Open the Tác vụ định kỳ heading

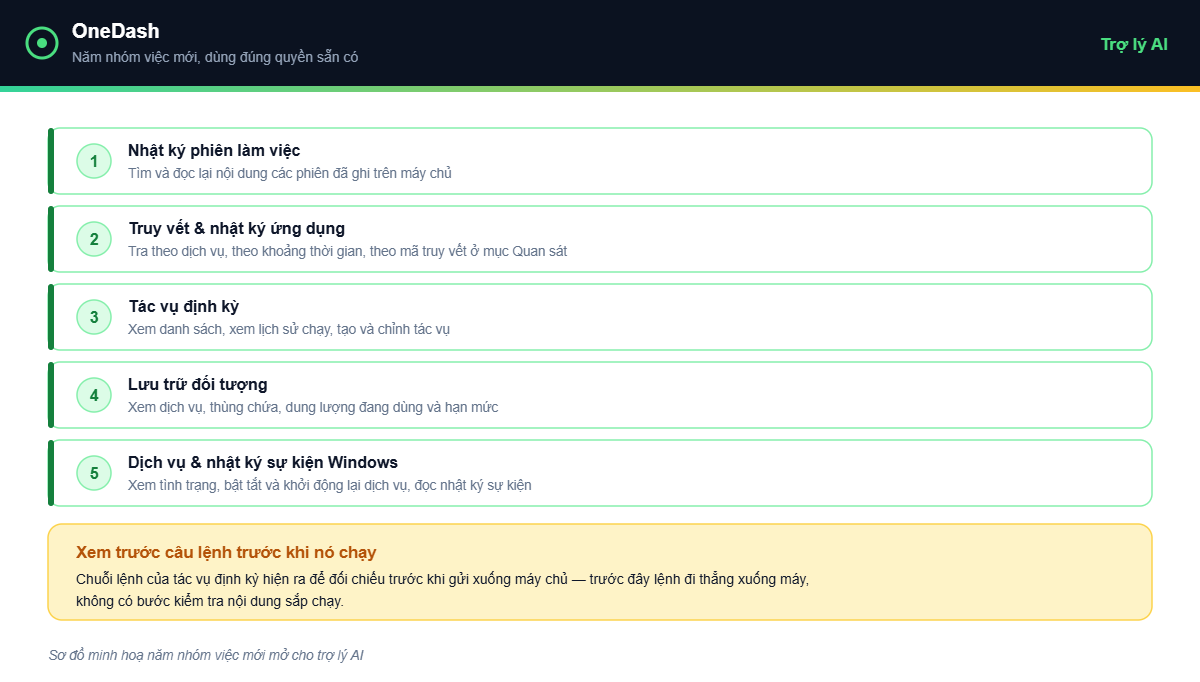[183, 306]
